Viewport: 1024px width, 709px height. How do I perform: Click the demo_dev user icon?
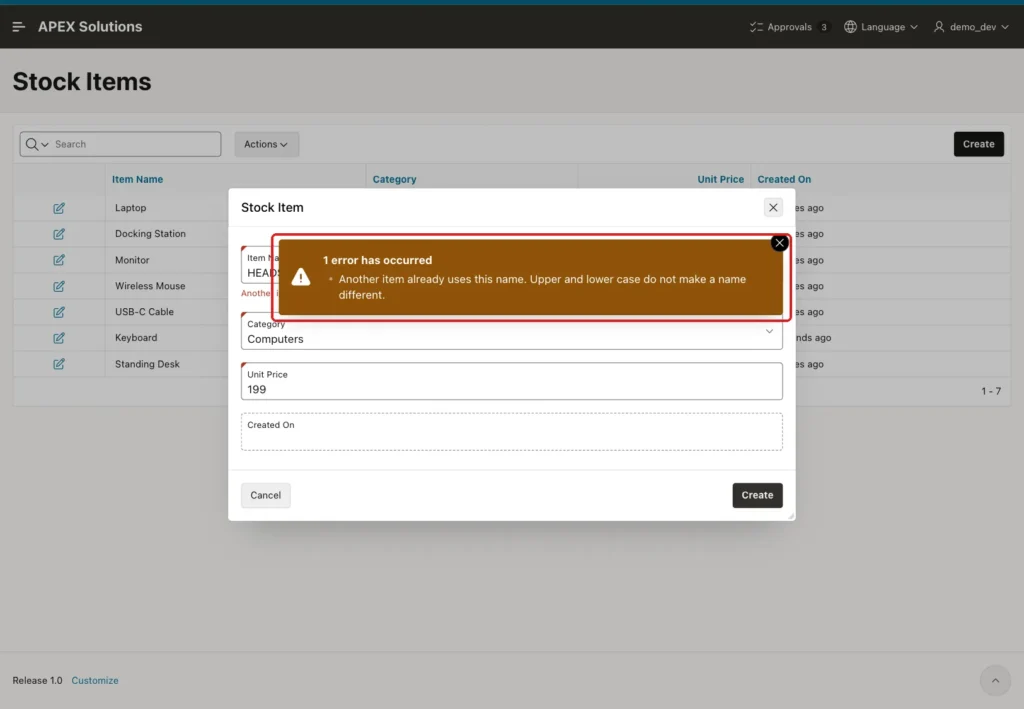tap(939, 27)
